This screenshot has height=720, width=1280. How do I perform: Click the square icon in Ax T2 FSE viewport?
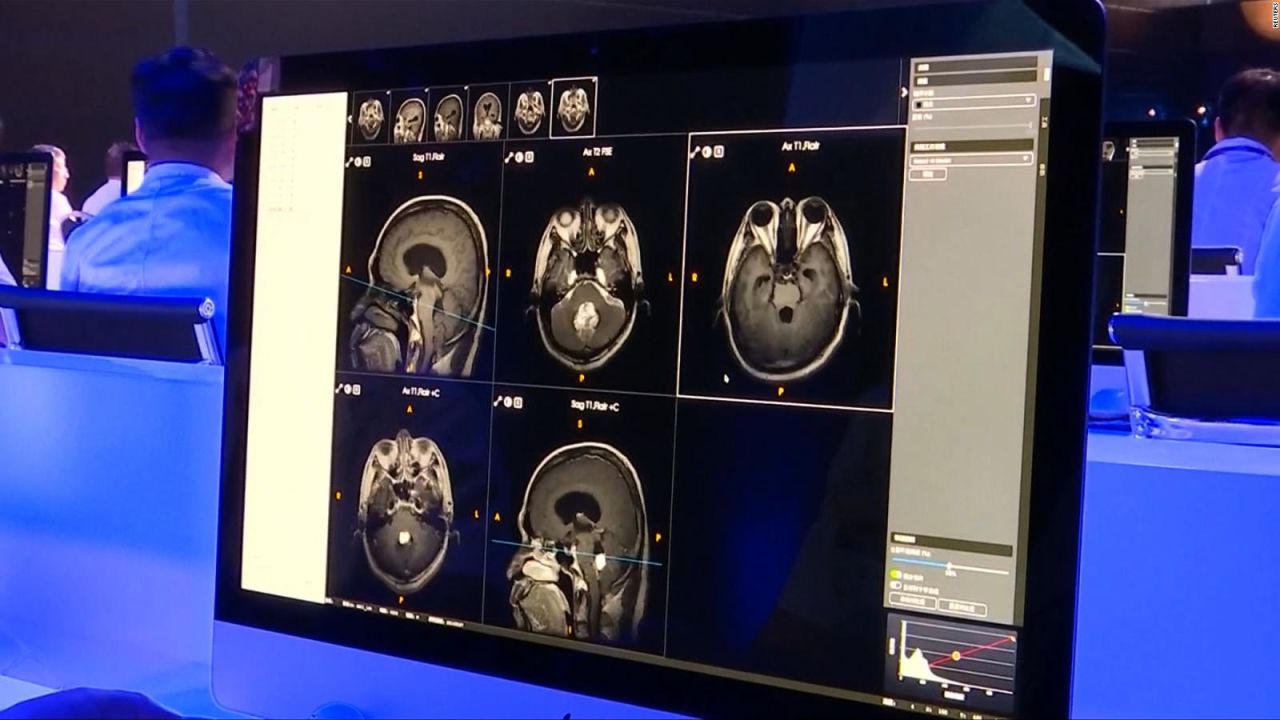point(529,157)
